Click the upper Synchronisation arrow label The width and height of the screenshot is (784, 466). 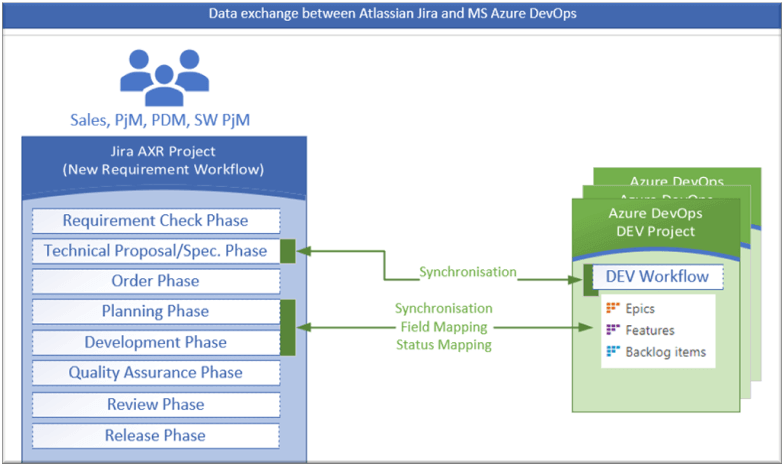tap(468, 271)
